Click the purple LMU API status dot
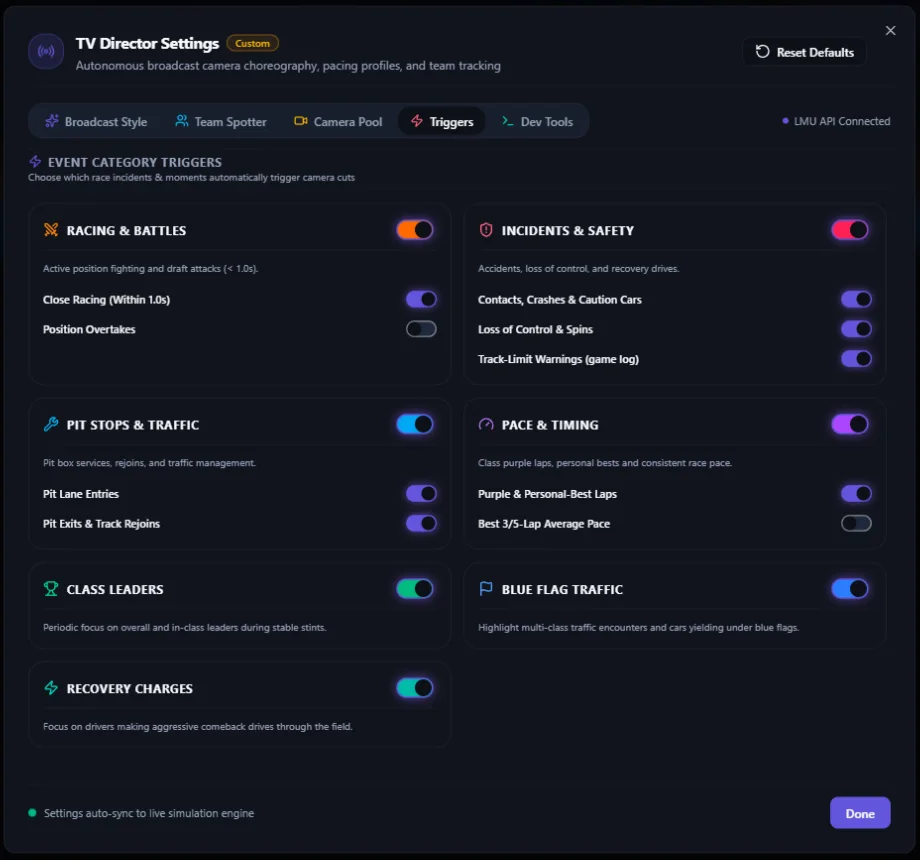The width and height of the screenshot is (920, 860). 785,121
